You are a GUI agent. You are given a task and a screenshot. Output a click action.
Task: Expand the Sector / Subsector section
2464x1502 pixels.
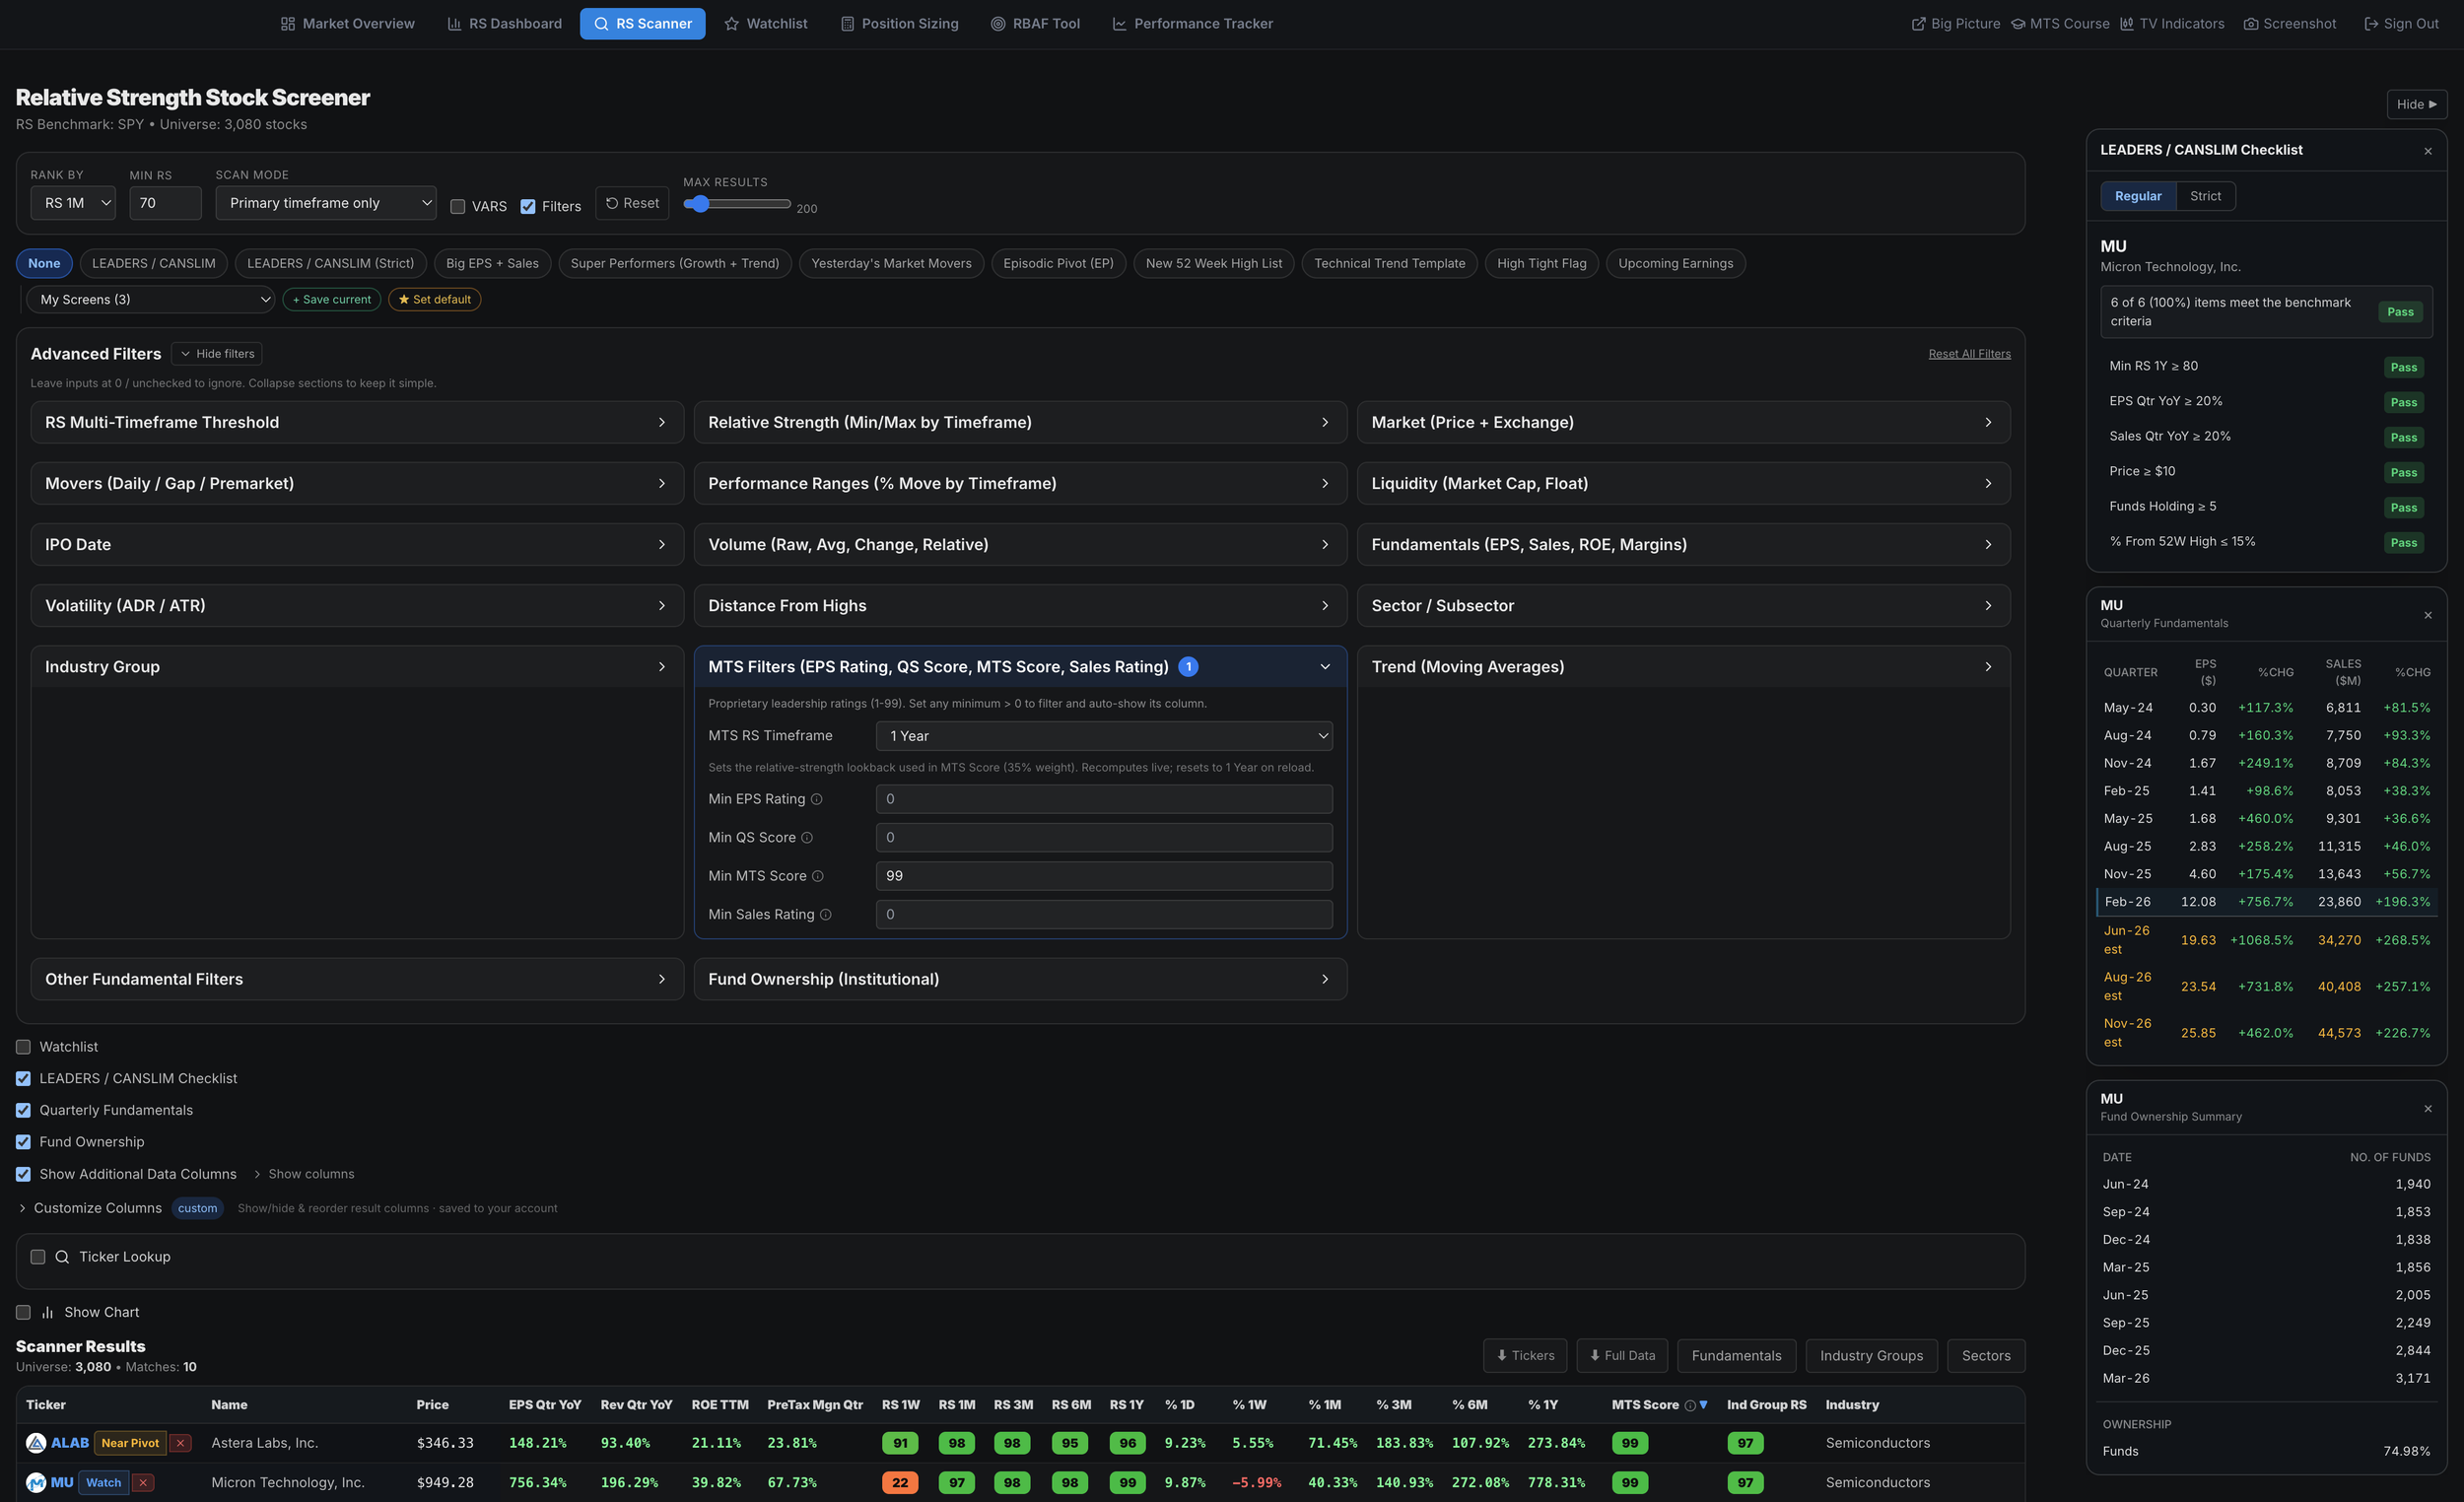point(1684,606)
